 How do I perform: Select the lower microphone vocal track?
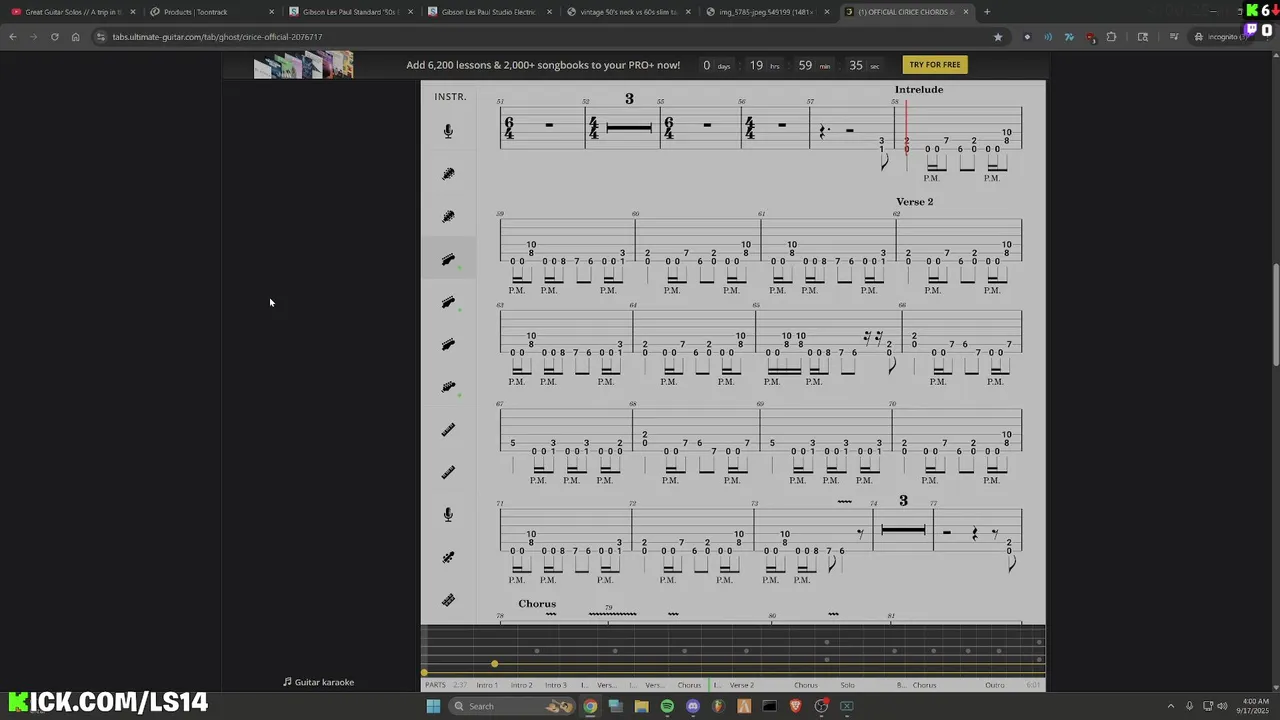coord(448,515)
